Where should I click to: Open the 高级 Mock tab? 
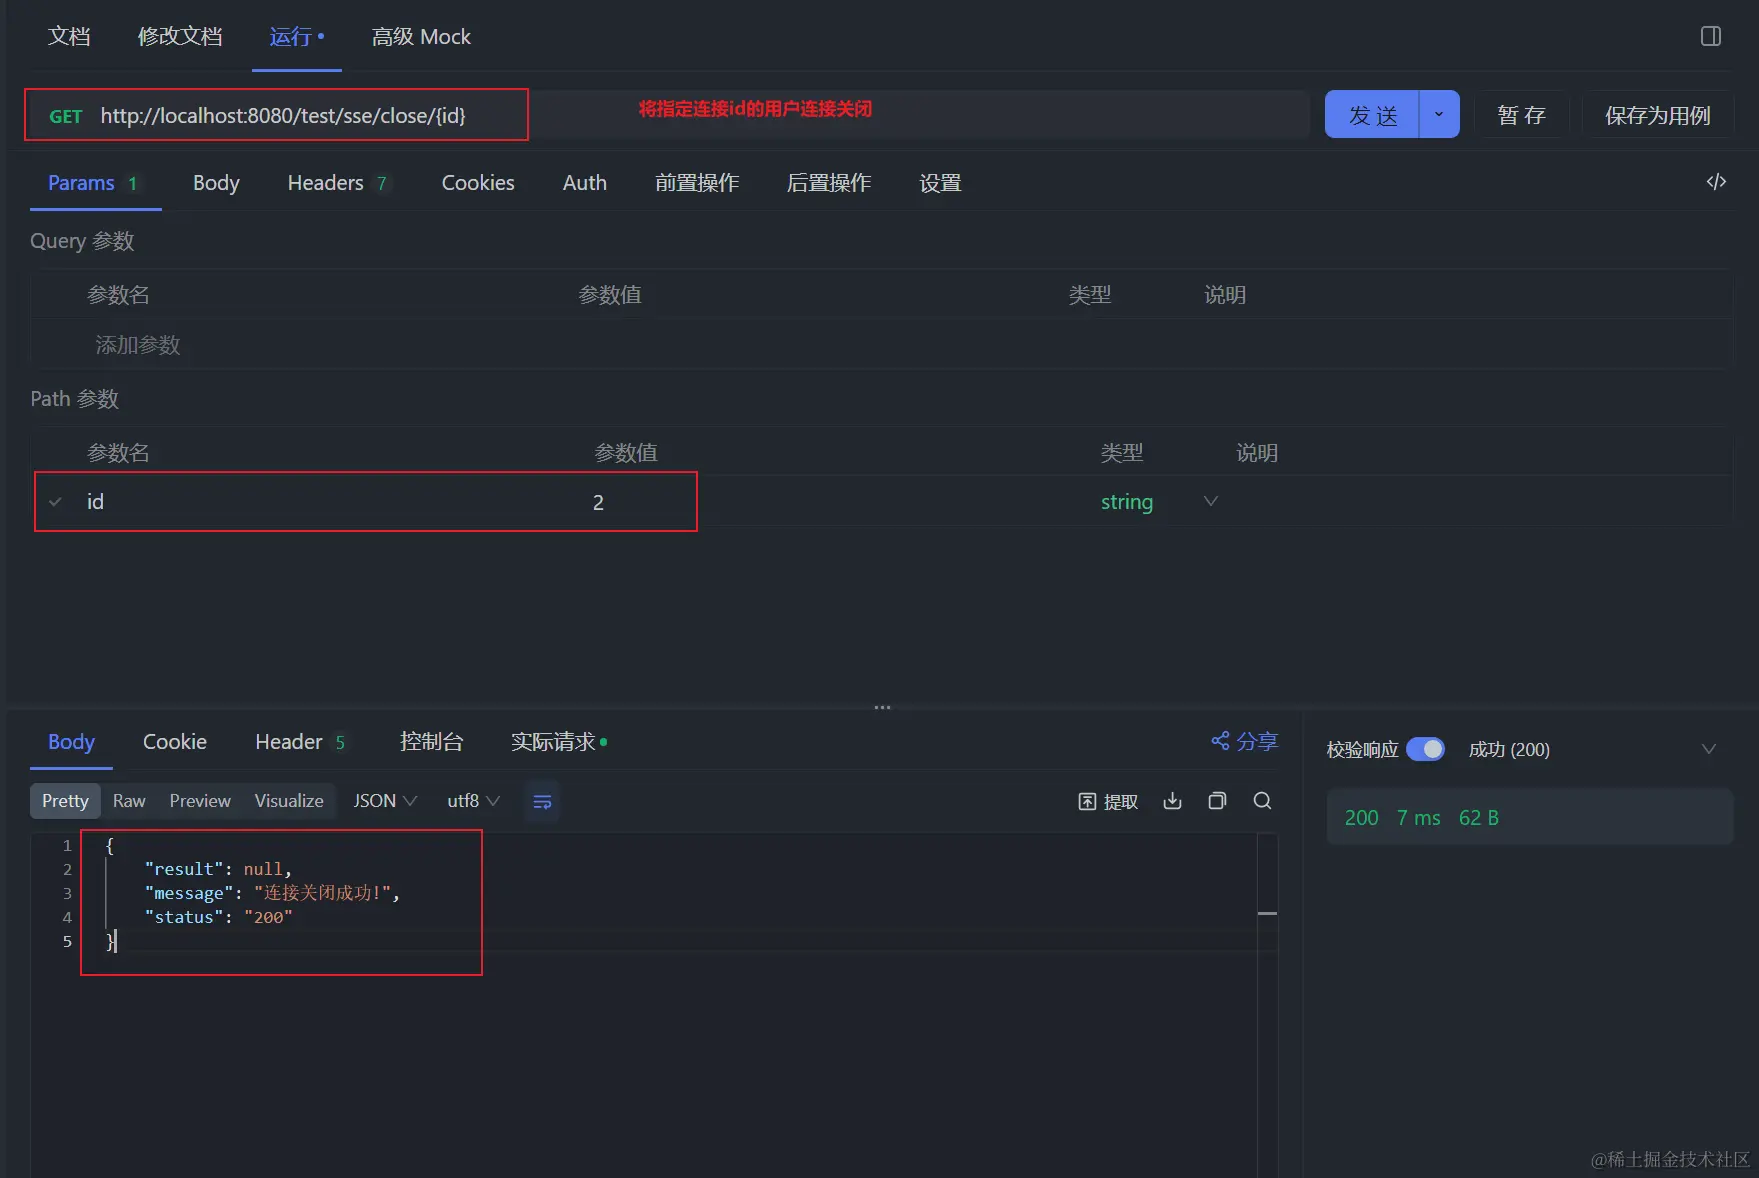point(421,37)
